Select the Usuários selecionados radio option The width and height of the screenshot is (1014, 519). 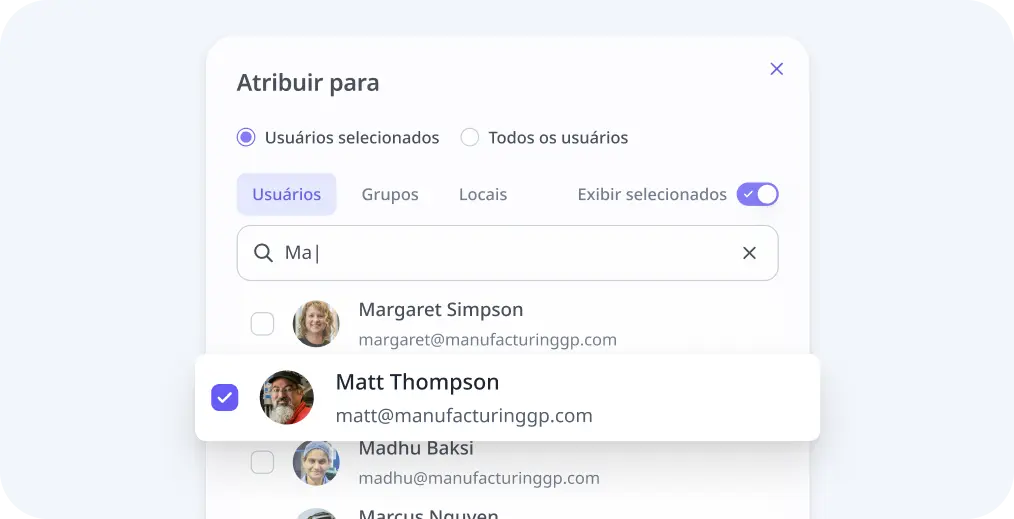point(246,138)
